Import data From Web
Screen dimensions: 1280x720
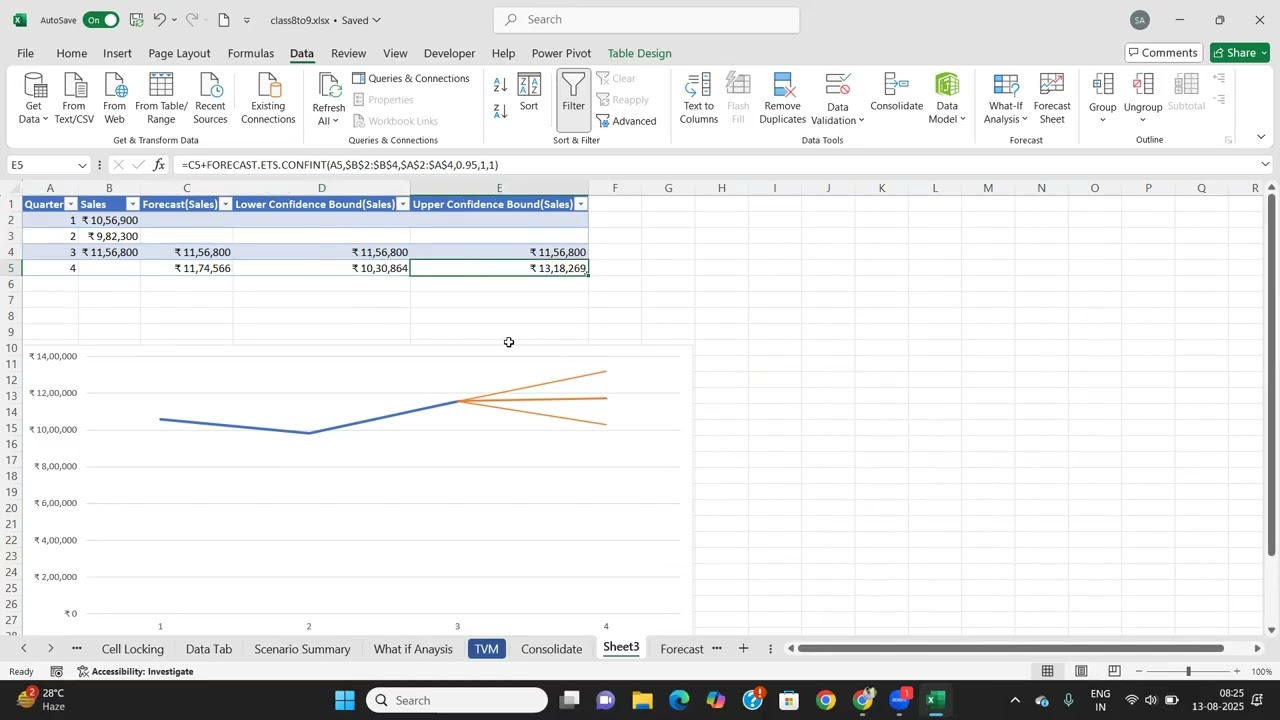click(115, 98)
